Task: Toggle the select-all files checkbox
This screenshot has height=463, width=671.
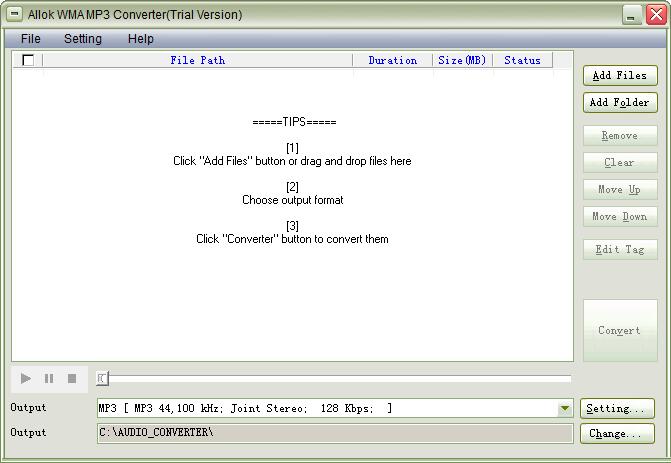Action: tap(28, 60)
